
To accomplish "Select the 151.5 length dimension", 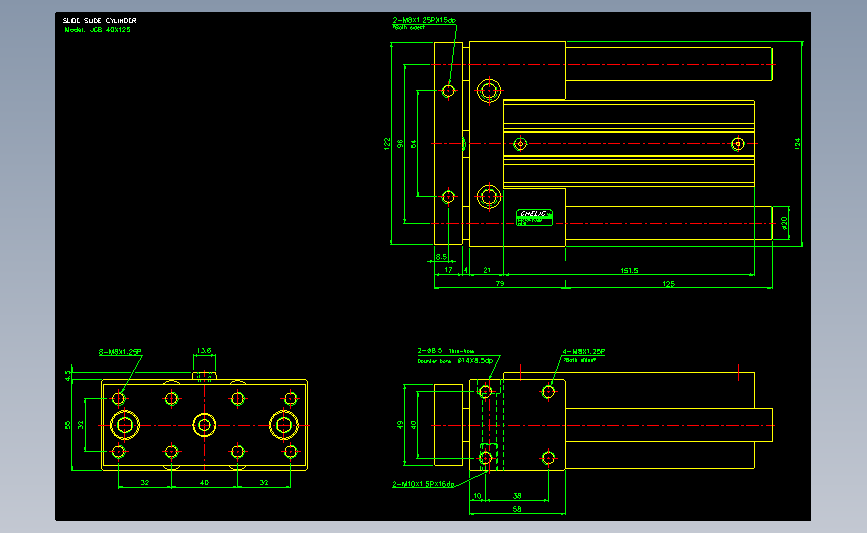I will coord(629,270).
